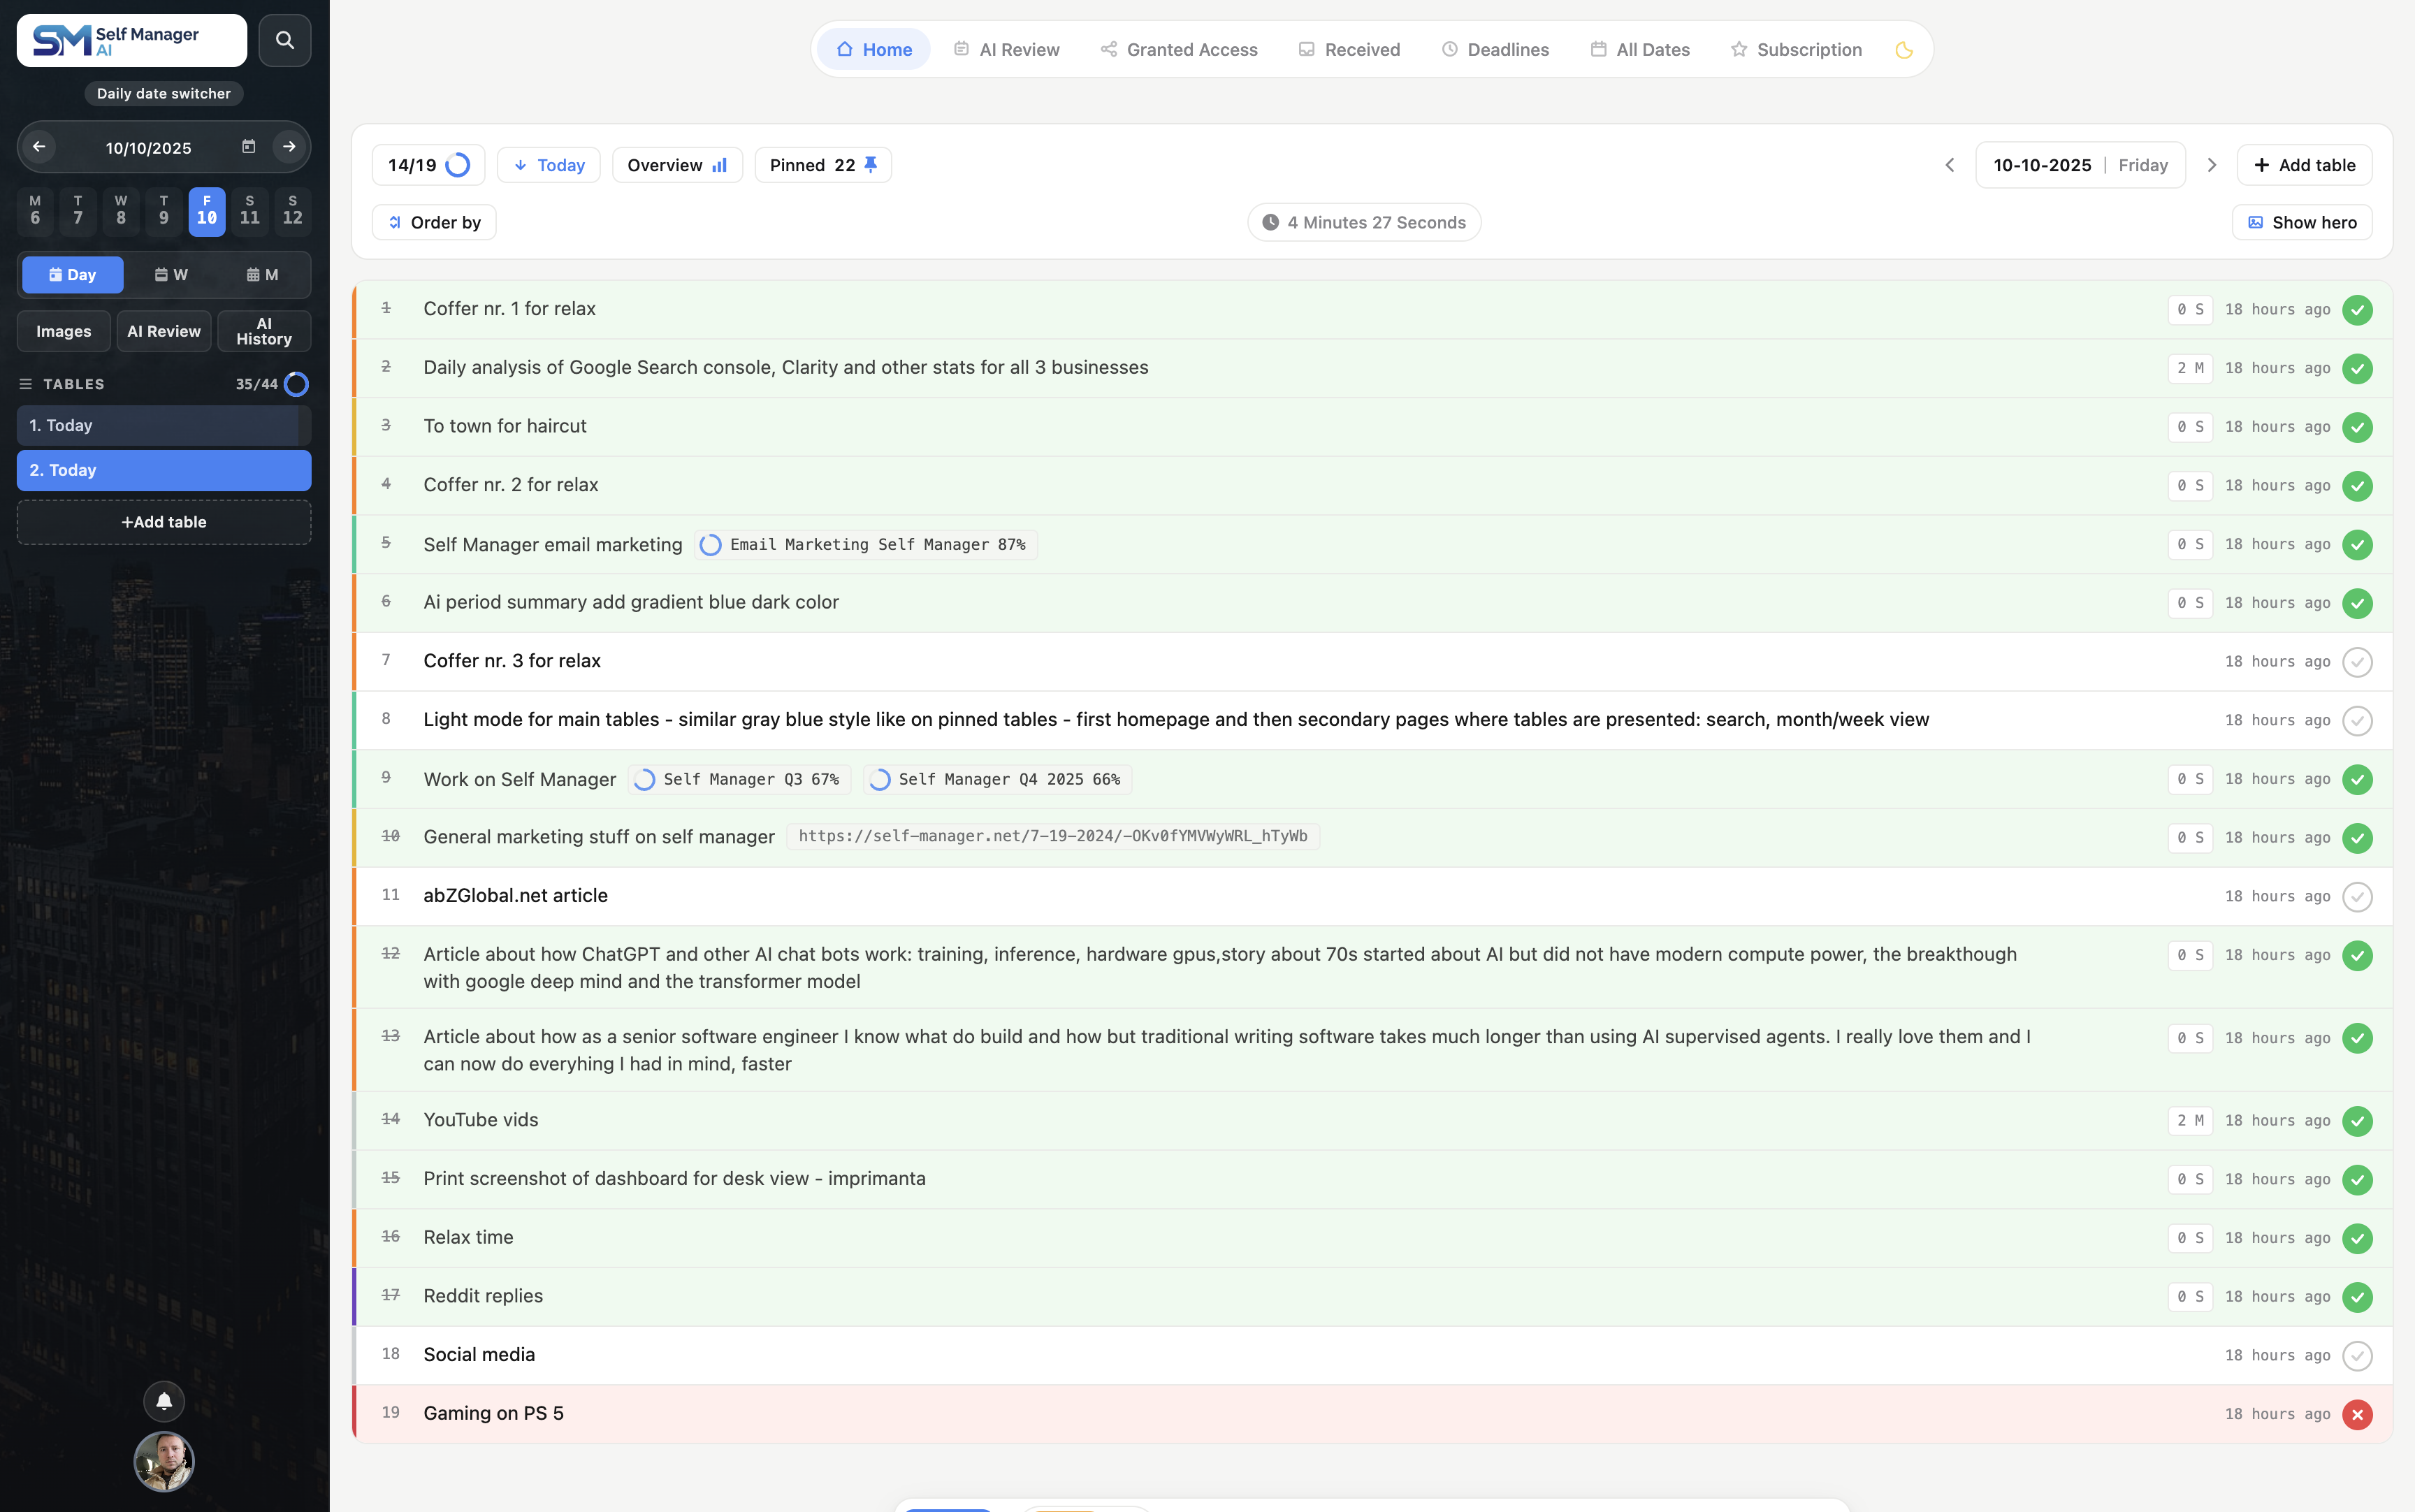The height and width of the screenshot is (1512, 2415).
Task: Click the Show hero button
Action: click(2301, 222)
